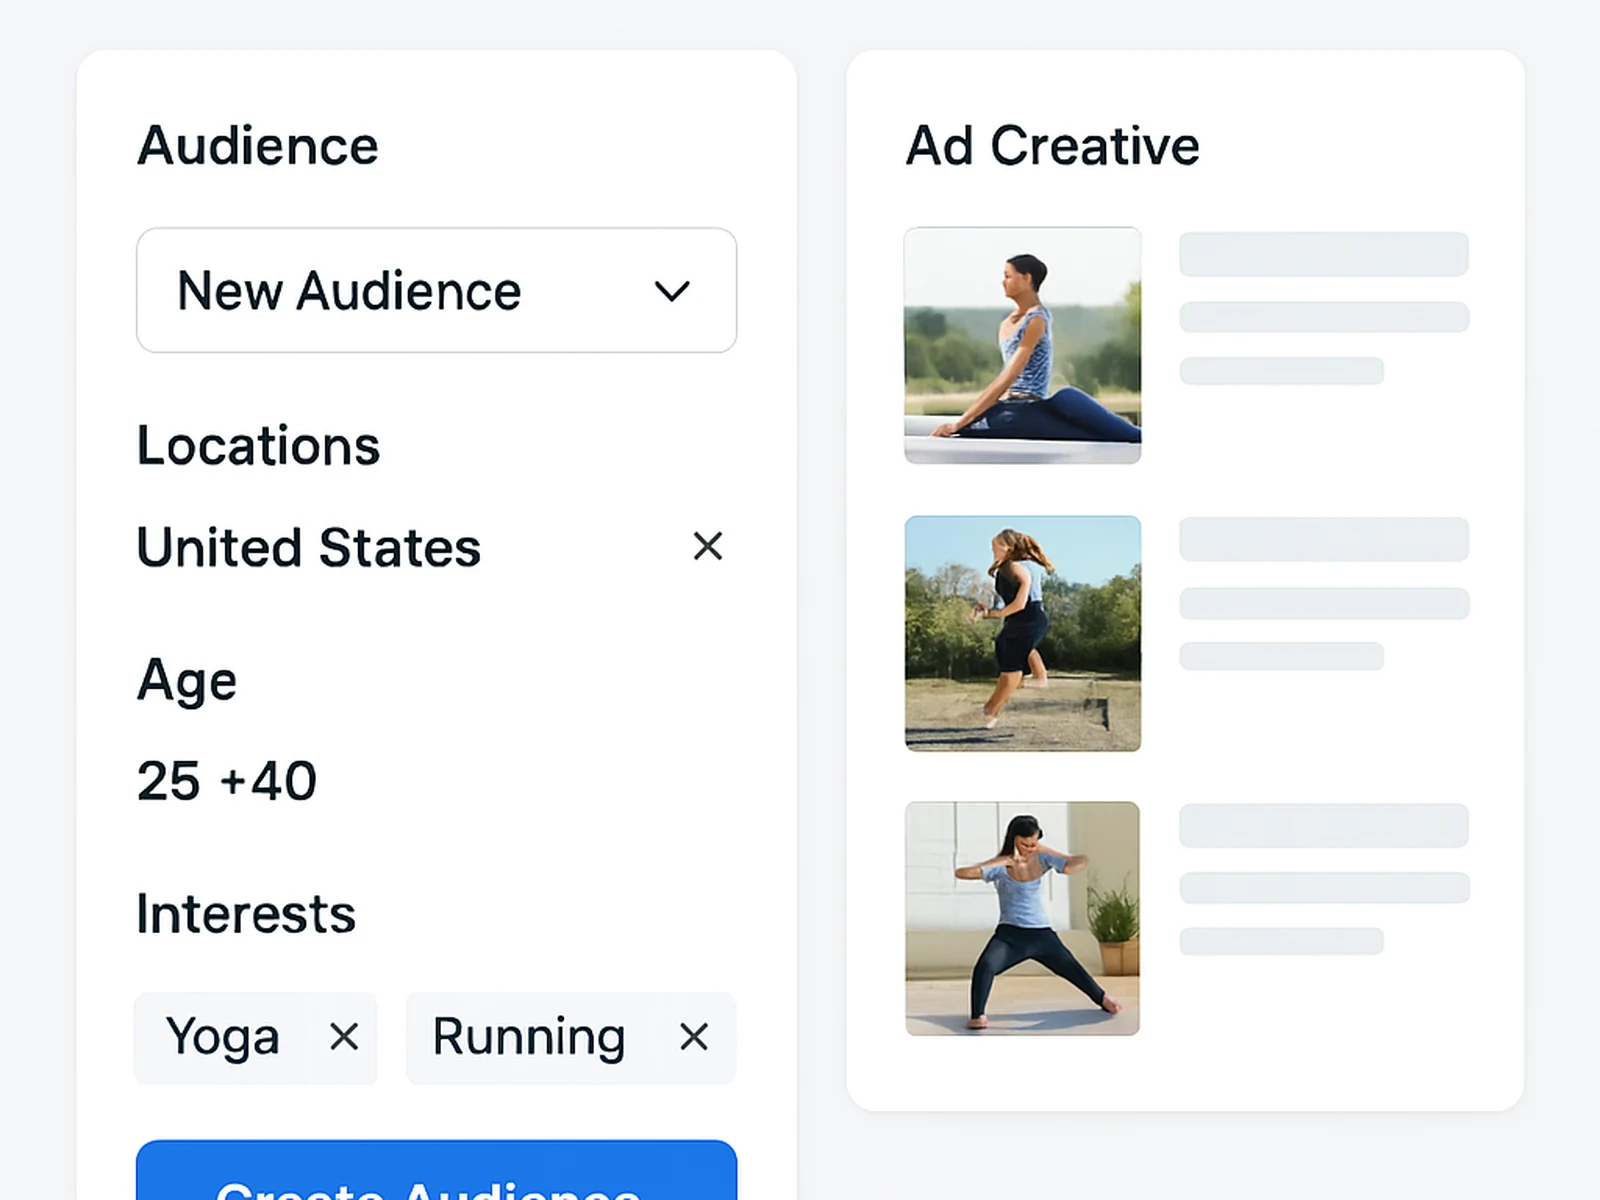Click inside the New Audience field

click(348, 291)
